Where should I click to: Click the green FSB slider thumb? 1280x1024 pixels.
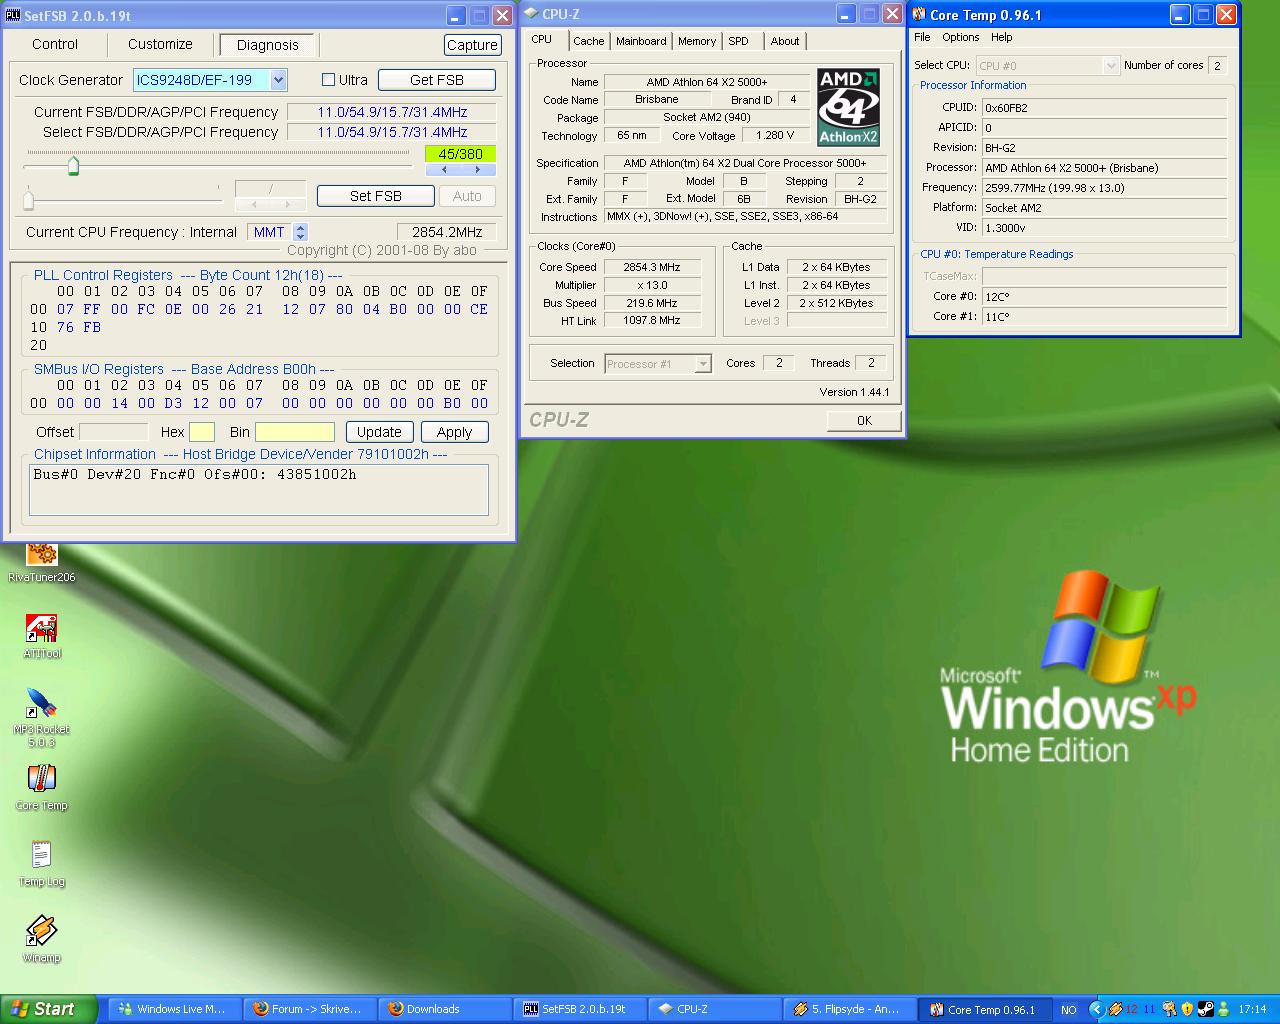(73, 165)
